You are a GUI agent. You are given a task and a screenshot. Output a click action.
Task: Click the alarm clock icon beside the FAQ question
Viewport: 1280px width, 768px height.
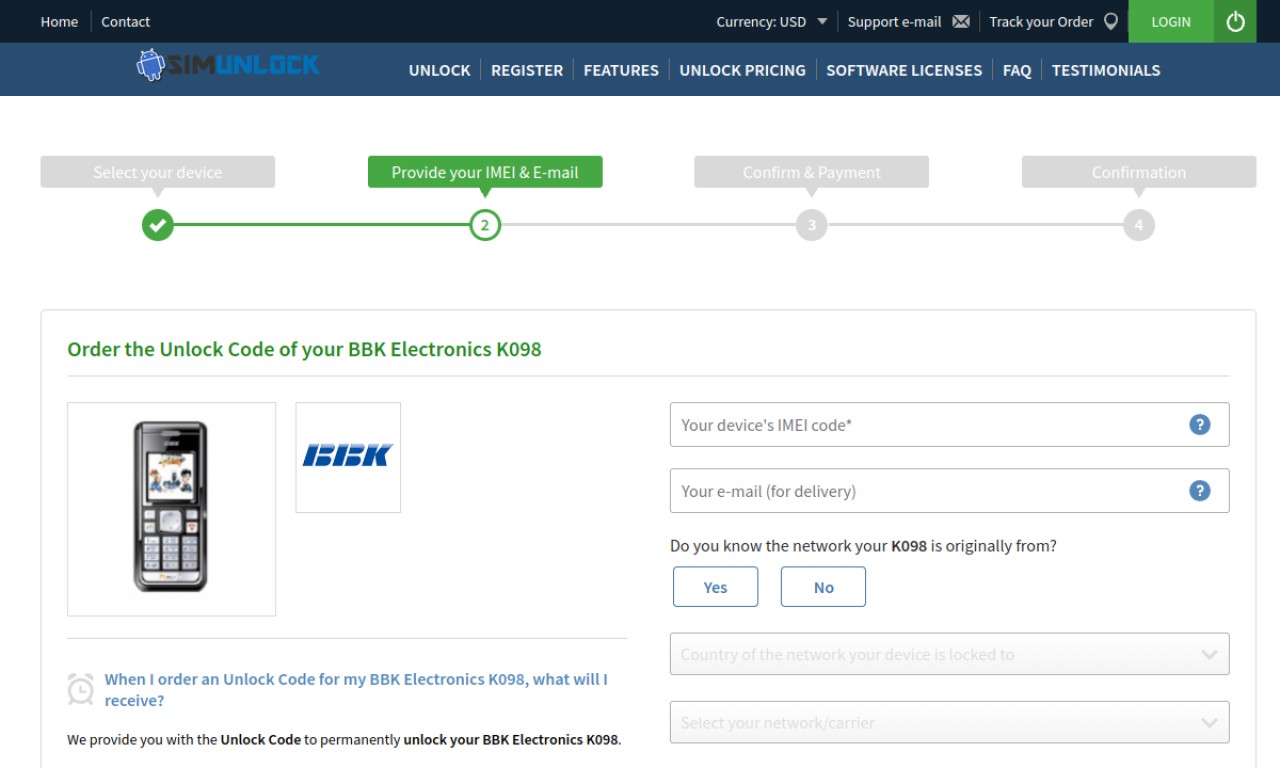coord(81,689)
